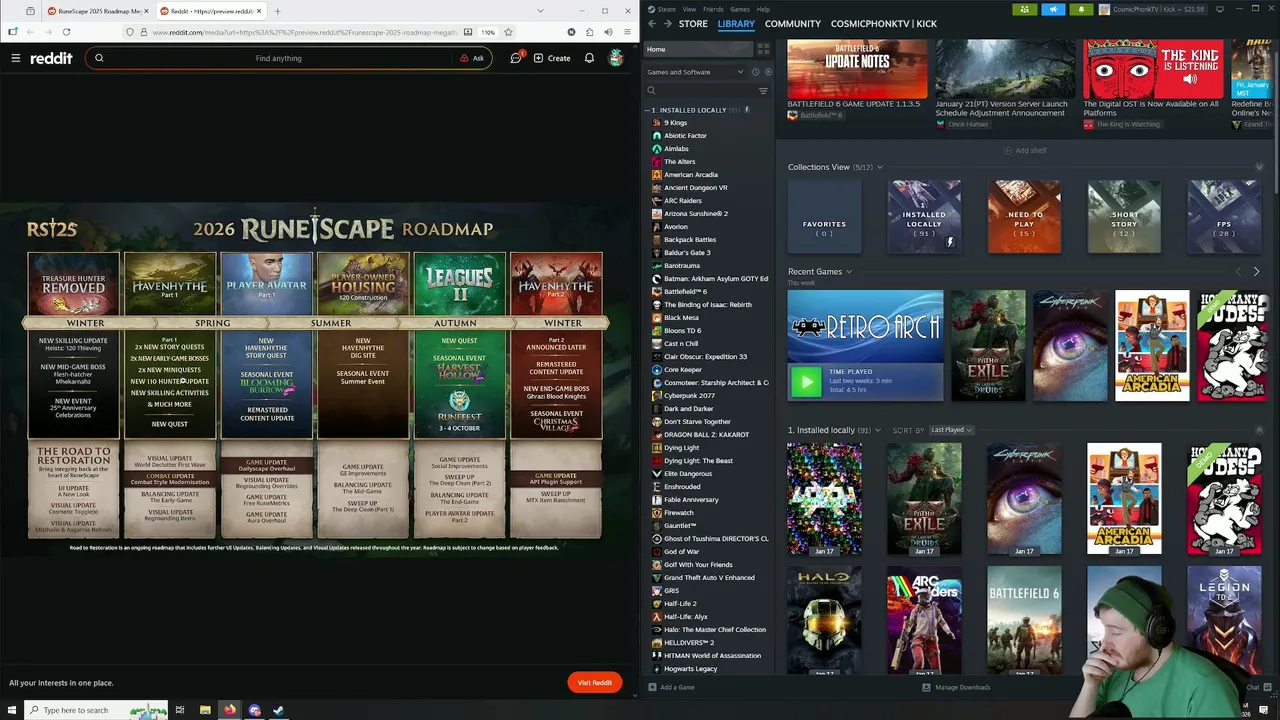Click the Reddit logo
This screenshot has width=1280, height=720.
[51, 58]
